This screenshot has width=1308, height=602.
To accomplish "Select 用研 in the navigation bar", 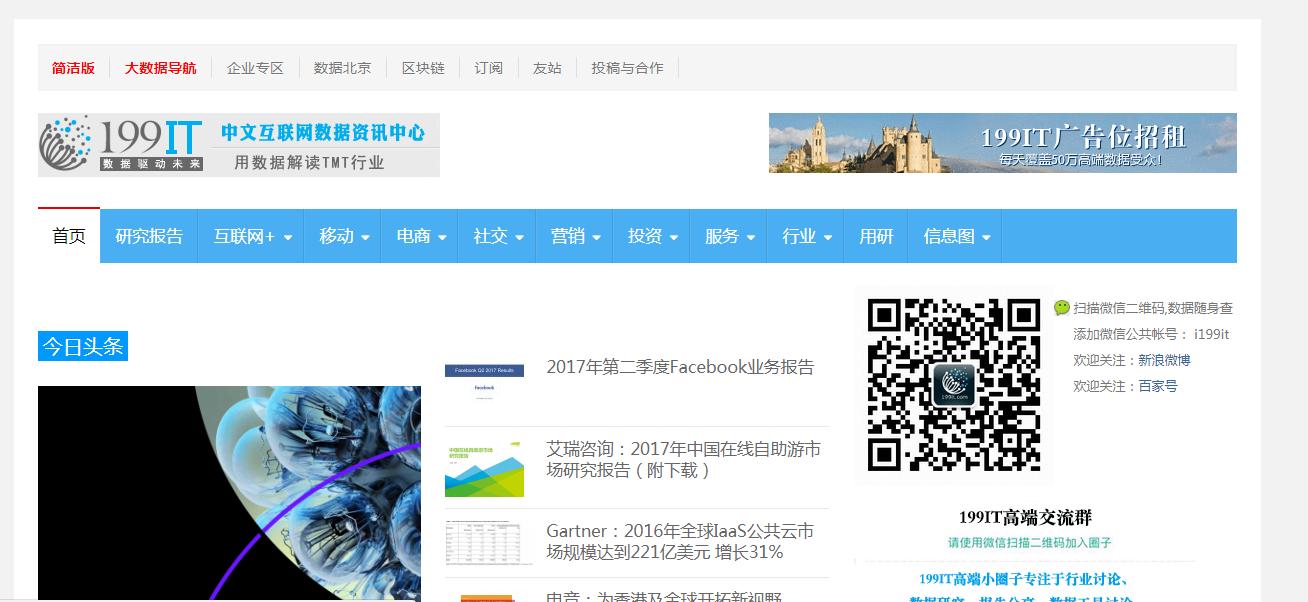I will pos(876,236).
